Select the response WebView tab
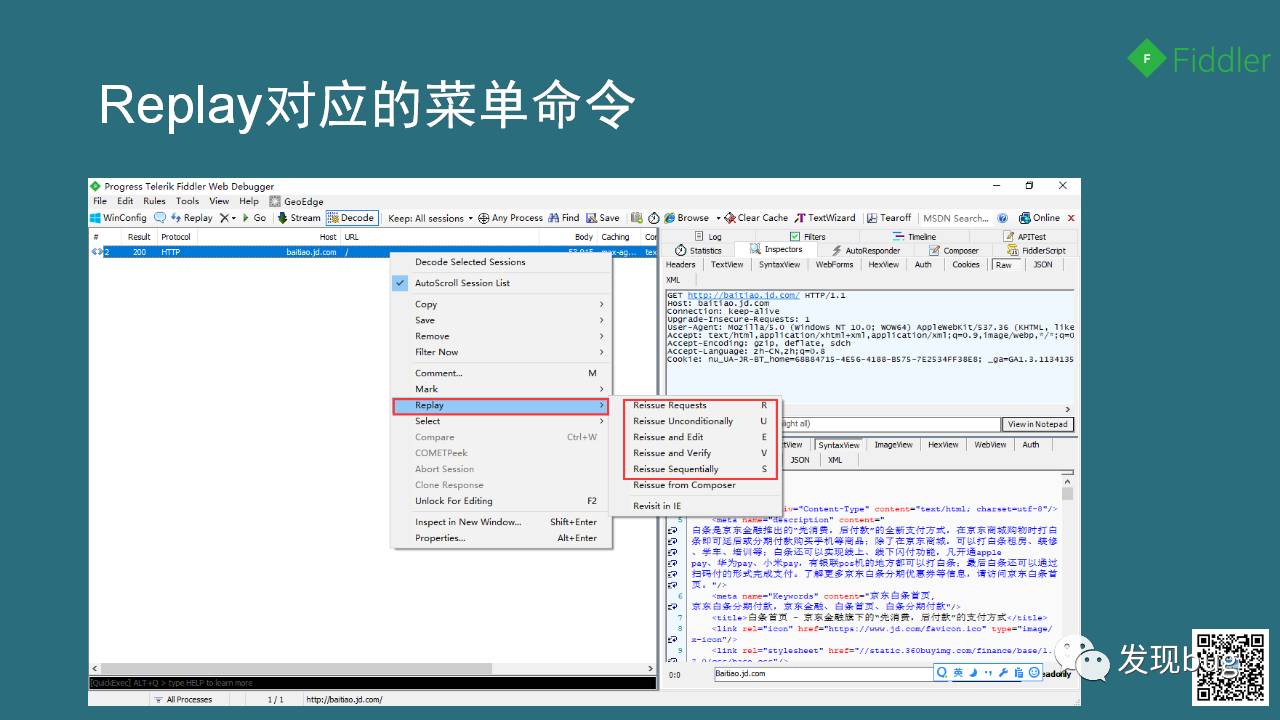The image size is (1280, 720). pyautogui.click(x=990, y=445)
